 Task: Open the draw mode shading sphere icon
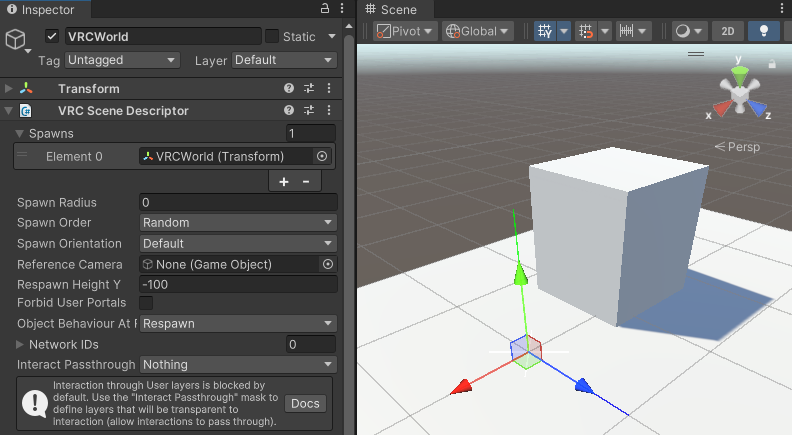click(x=683, y=31)
